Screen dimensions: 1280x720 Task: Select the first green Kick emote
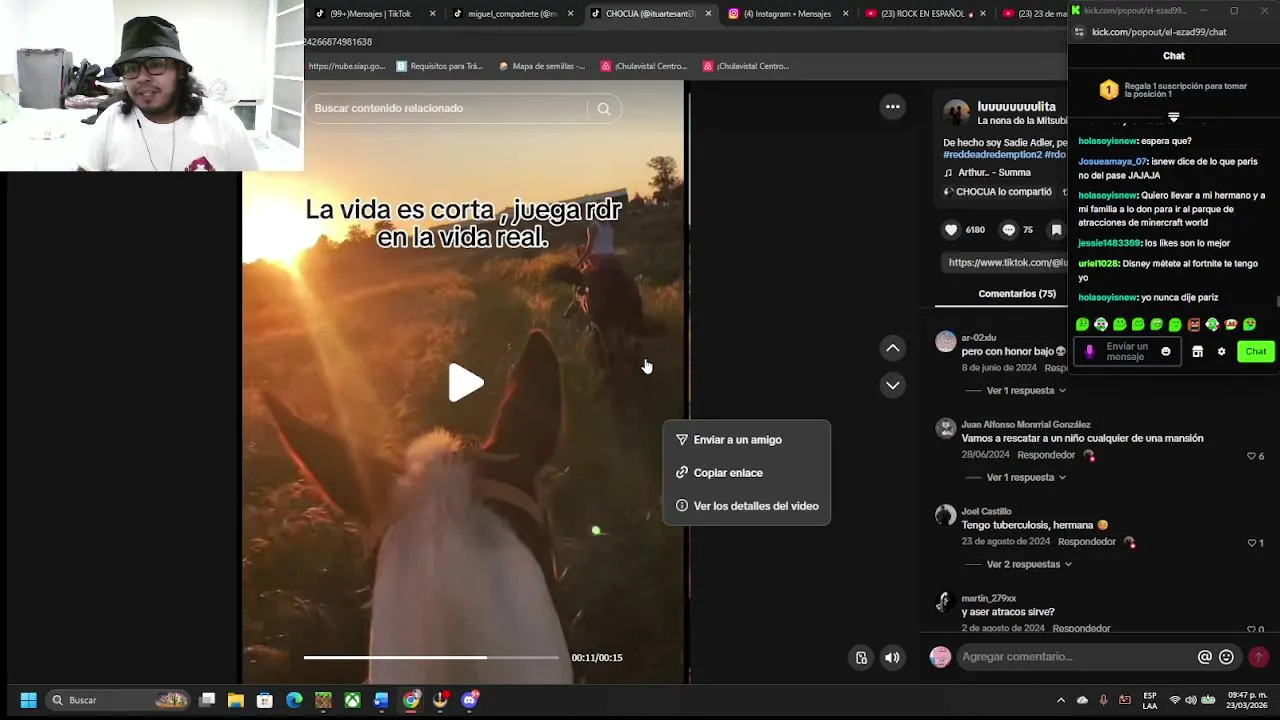pyautogui.click(x=1082, y=325)
